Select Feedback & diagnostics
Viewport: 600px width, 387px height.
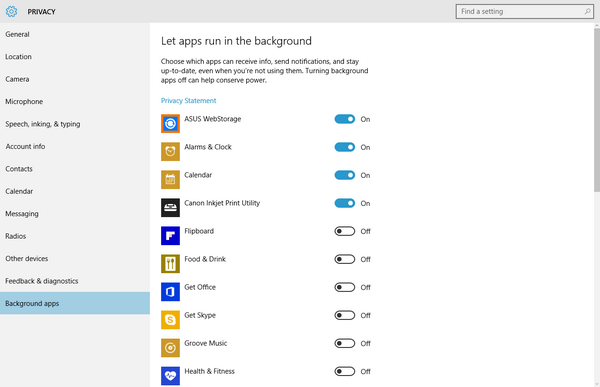[x=75, y=281]
